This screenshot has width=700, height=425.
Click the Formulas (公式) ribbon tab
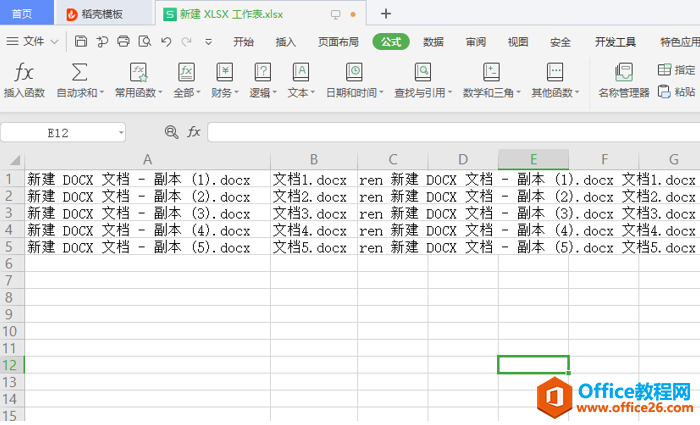[391, 42]
